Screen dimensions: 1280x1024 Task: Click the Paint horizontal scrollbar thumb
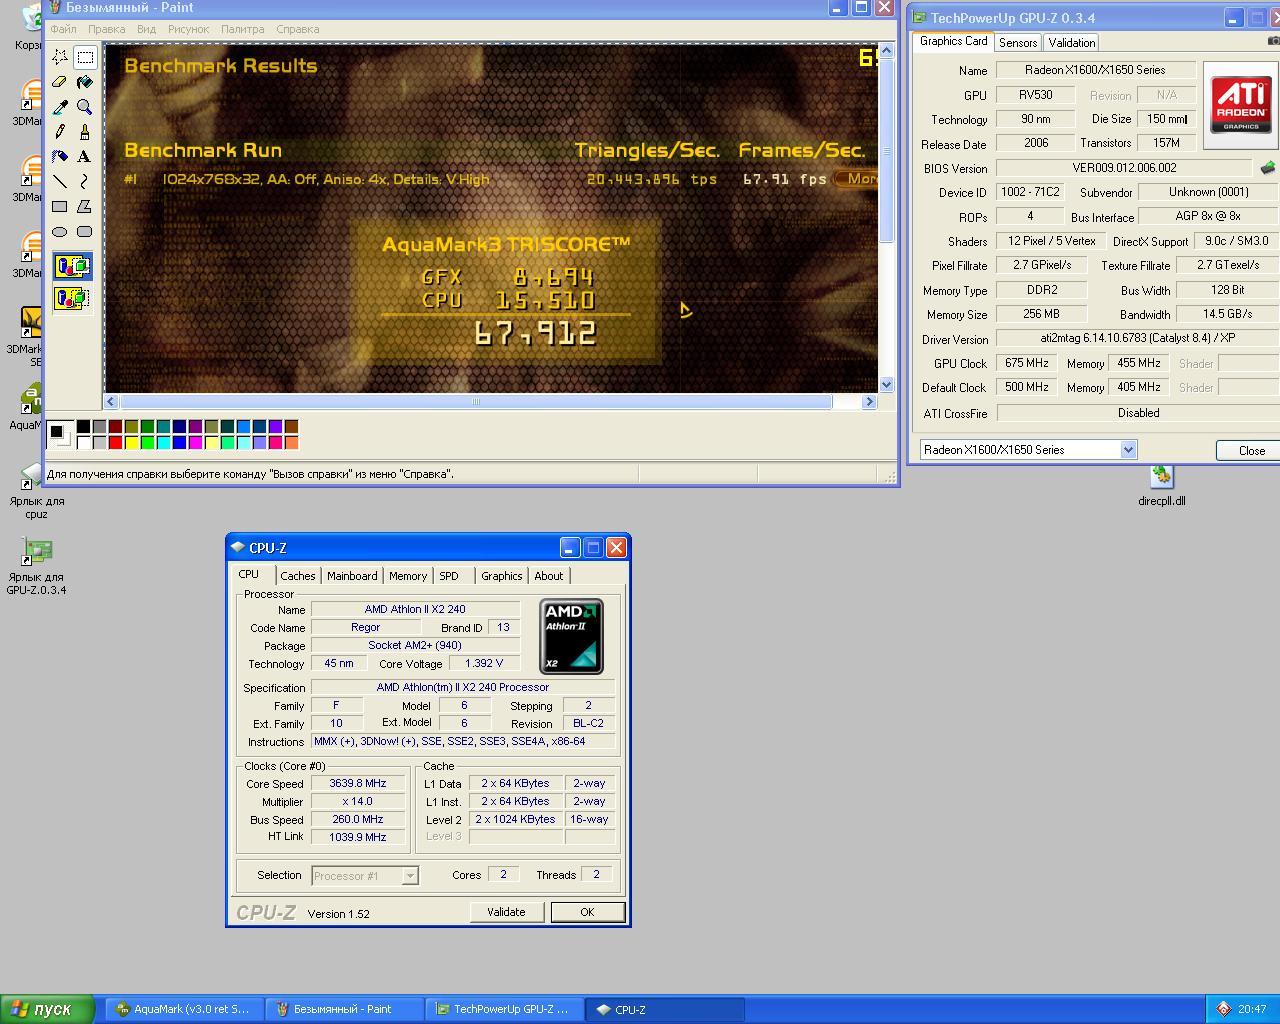(x=476, y=402)
